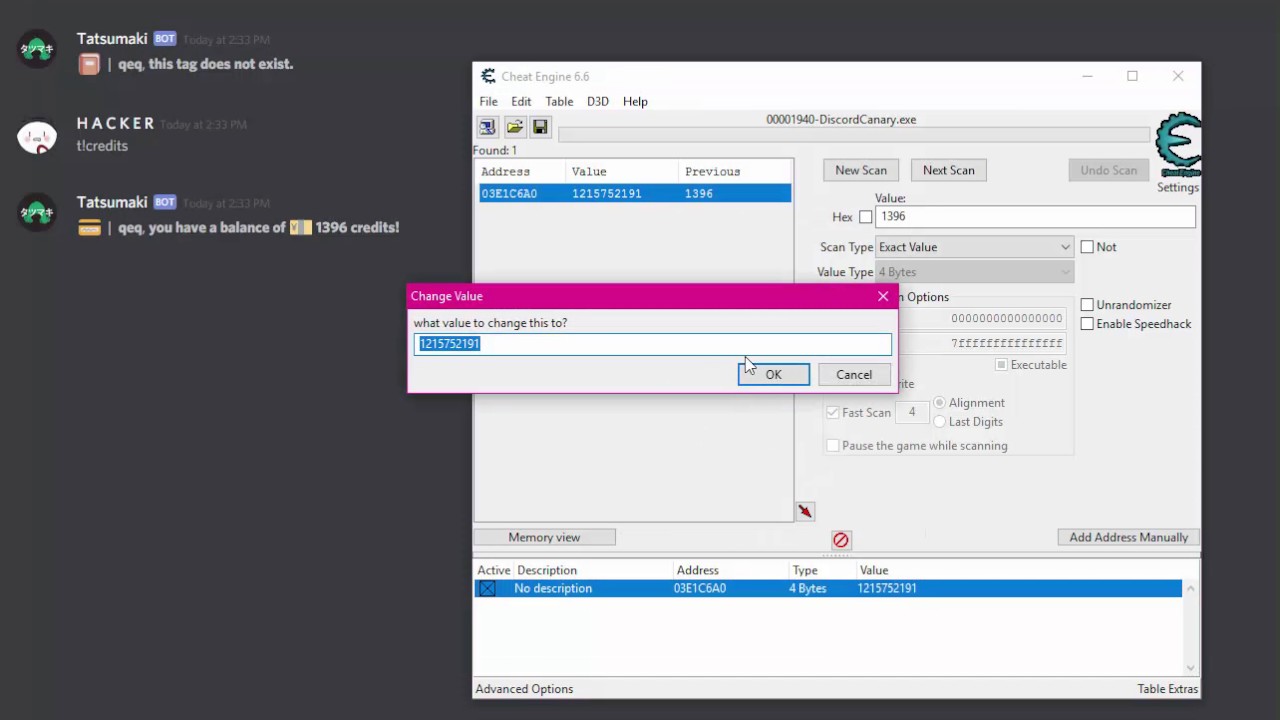Click Cancel in Change Value dialog
The image size is (1280, 720).
[854, 375]
